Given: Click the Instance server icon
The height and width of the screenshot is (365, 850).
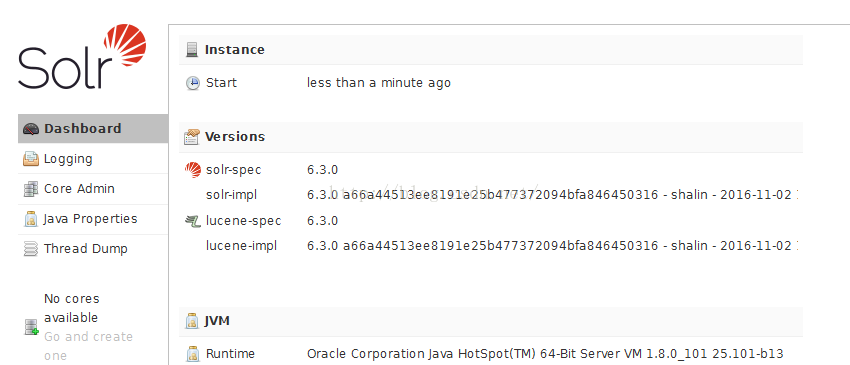Looking at the screenshot, I should (192, 50).
